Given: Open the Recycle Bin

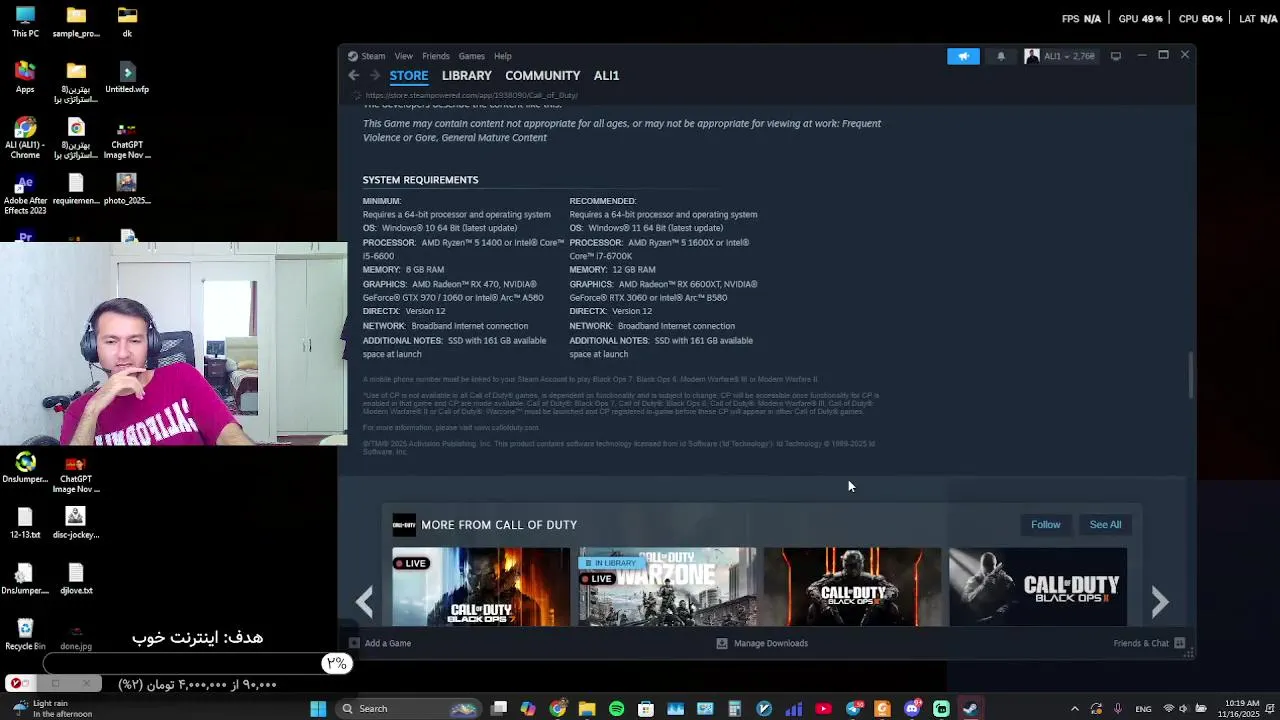Looking at the screenshot, I should click(25, 634).
